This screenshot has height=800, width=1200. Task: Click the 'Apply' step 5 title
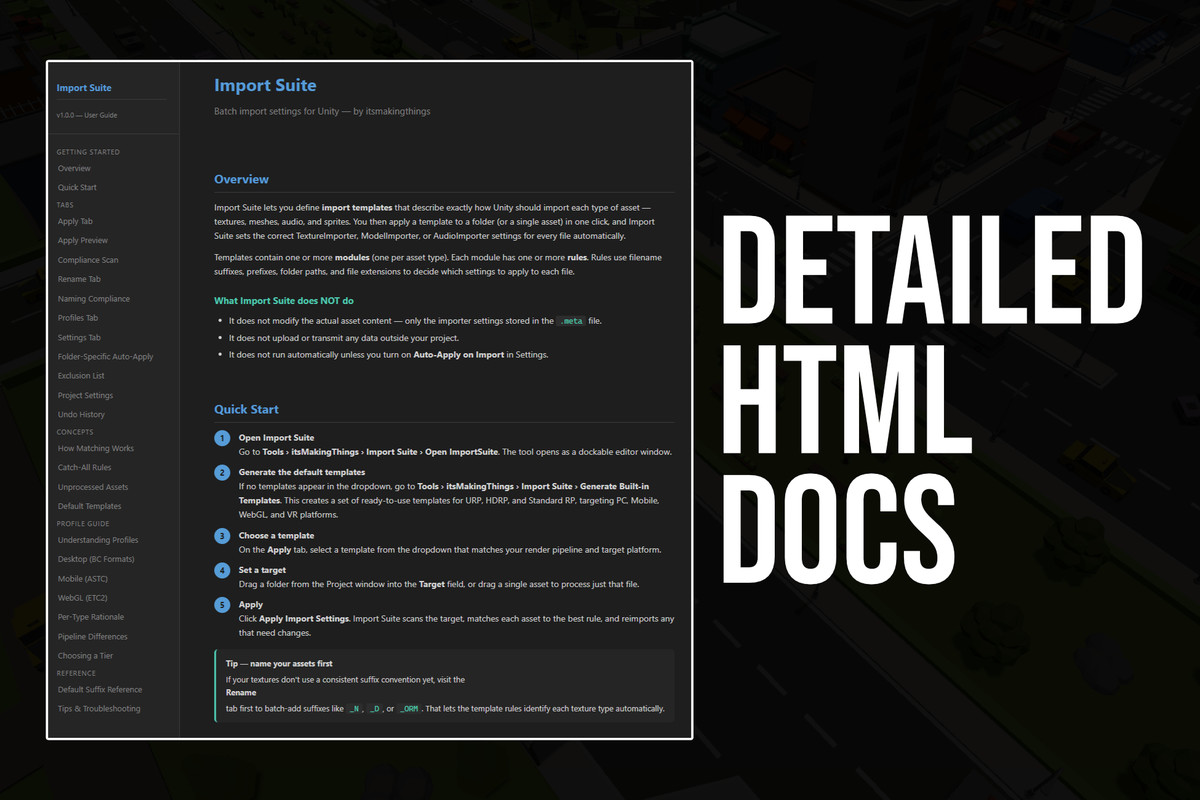pyautogui.click(x=250, y=604)
